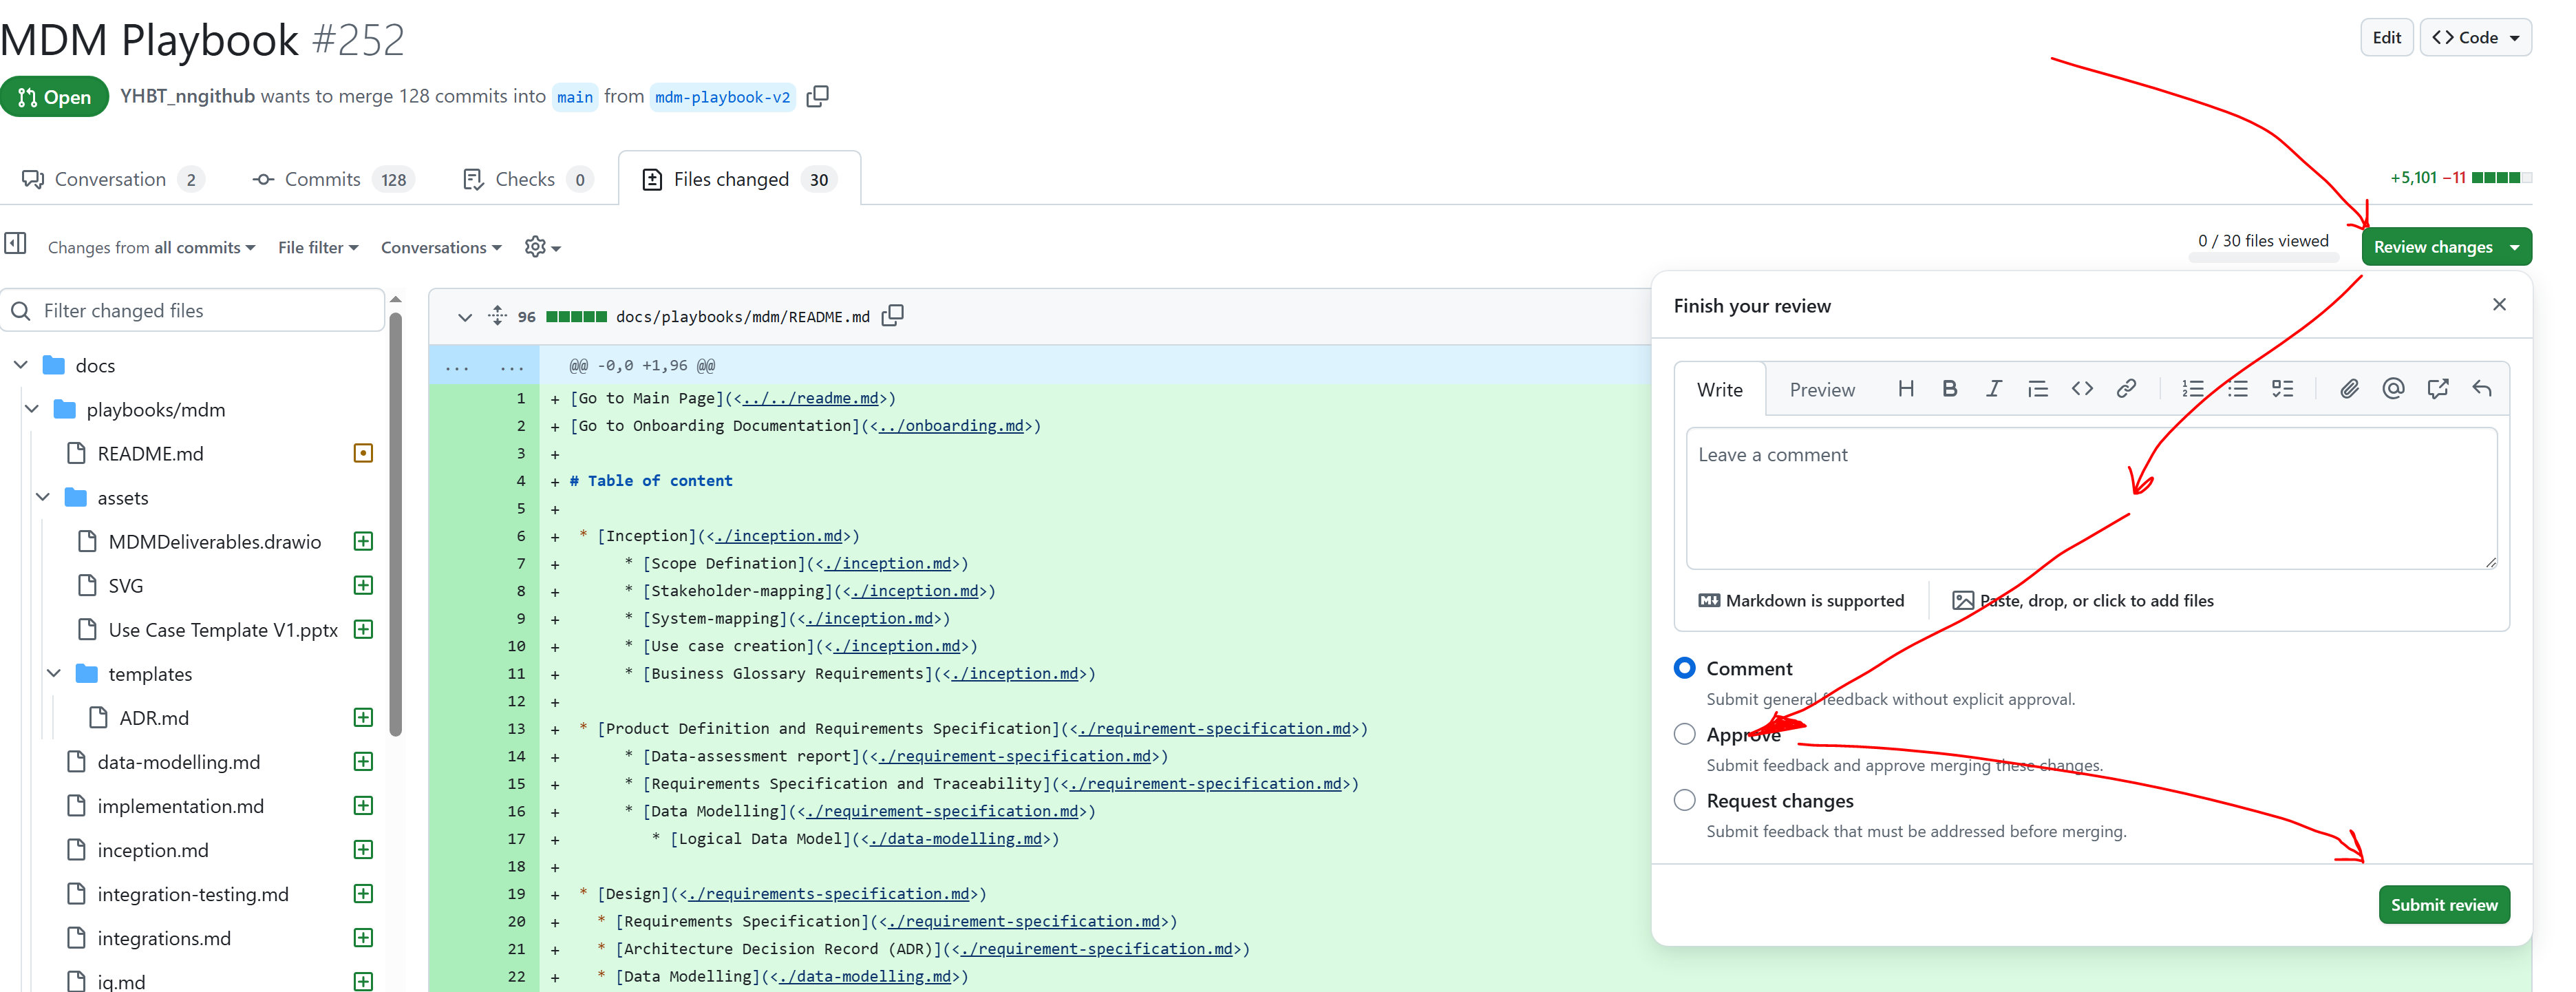Image resolution: width=2576 pixels, height=992 pixels.
Task: Open implementation.md in the file tree
Action: tap(180, 806)
